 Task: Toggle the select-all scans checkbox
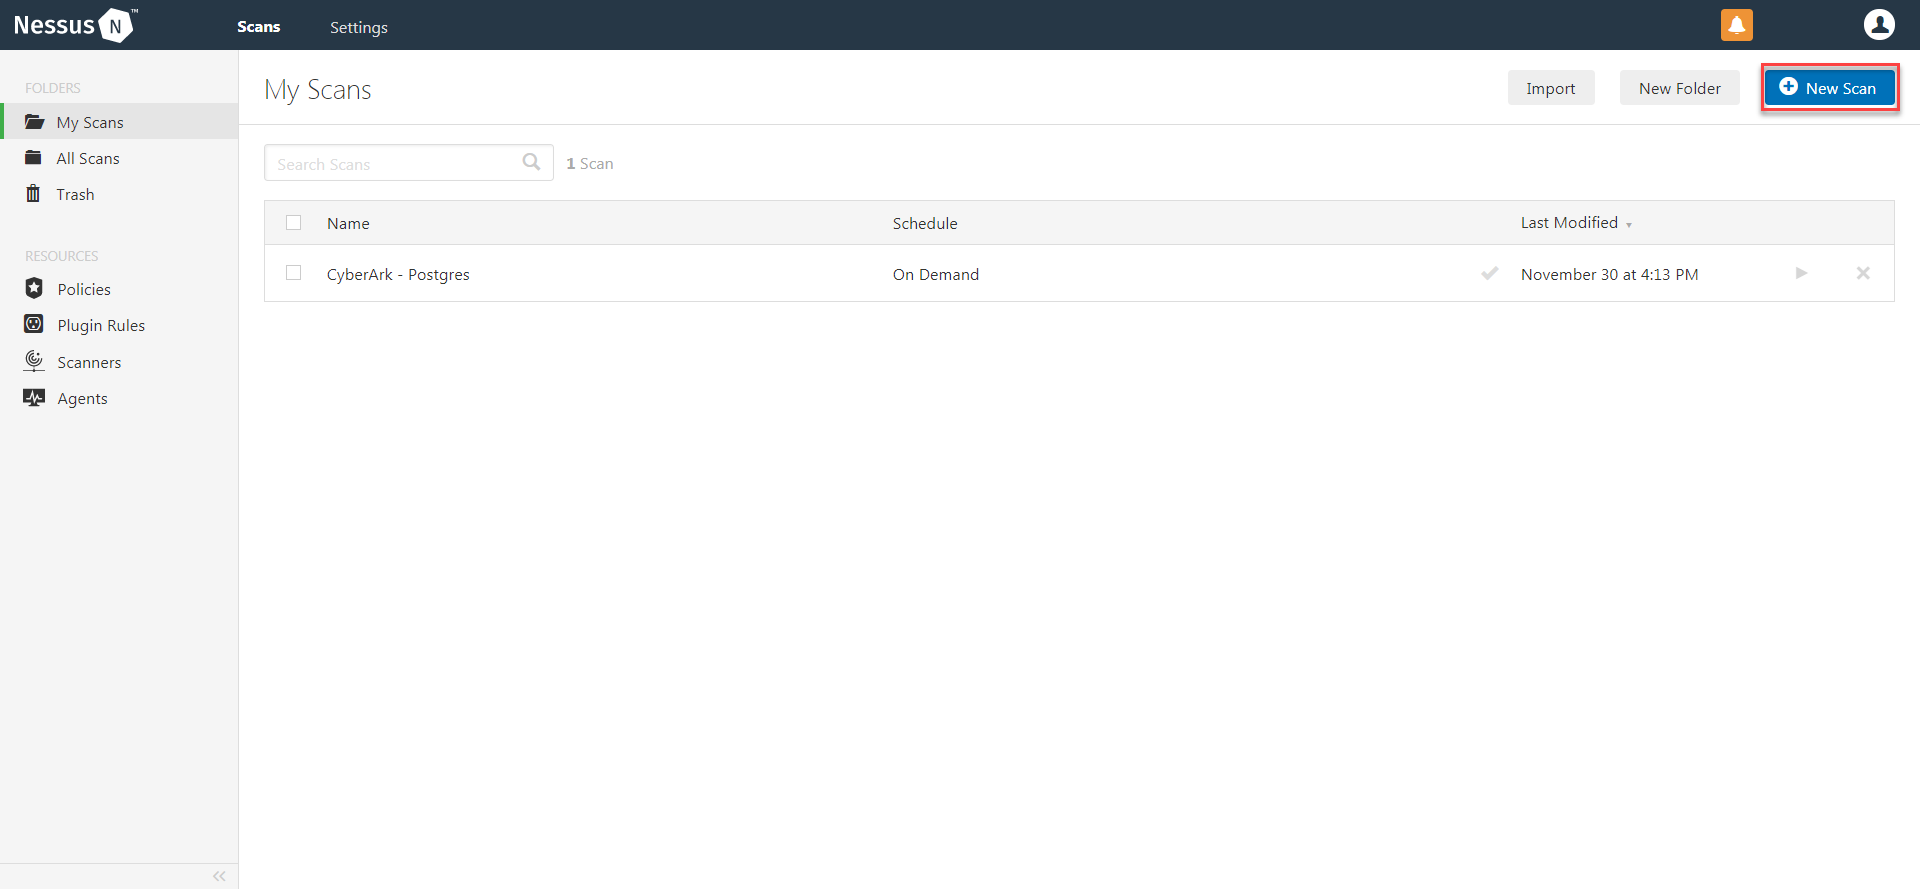[x=293, y=223]
